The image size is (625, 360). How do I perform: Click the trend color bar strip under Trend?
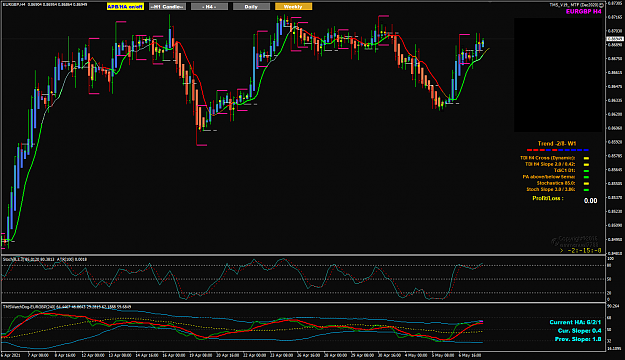pyautogui.click(x=558, y=150)
